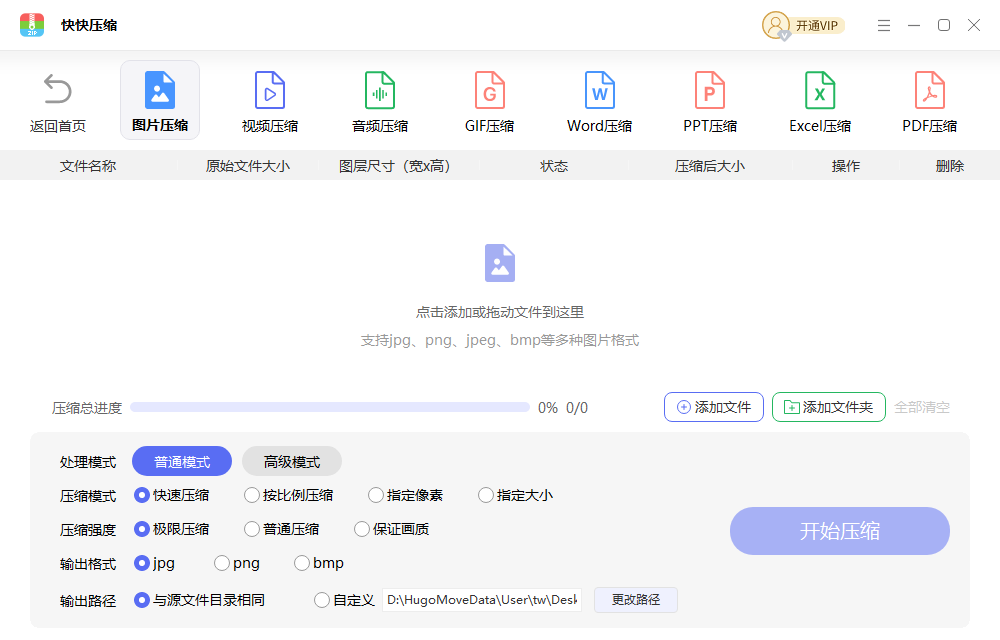Click the 状态 column header
This screenshot has width=1000, height=640.
[554, 166]
